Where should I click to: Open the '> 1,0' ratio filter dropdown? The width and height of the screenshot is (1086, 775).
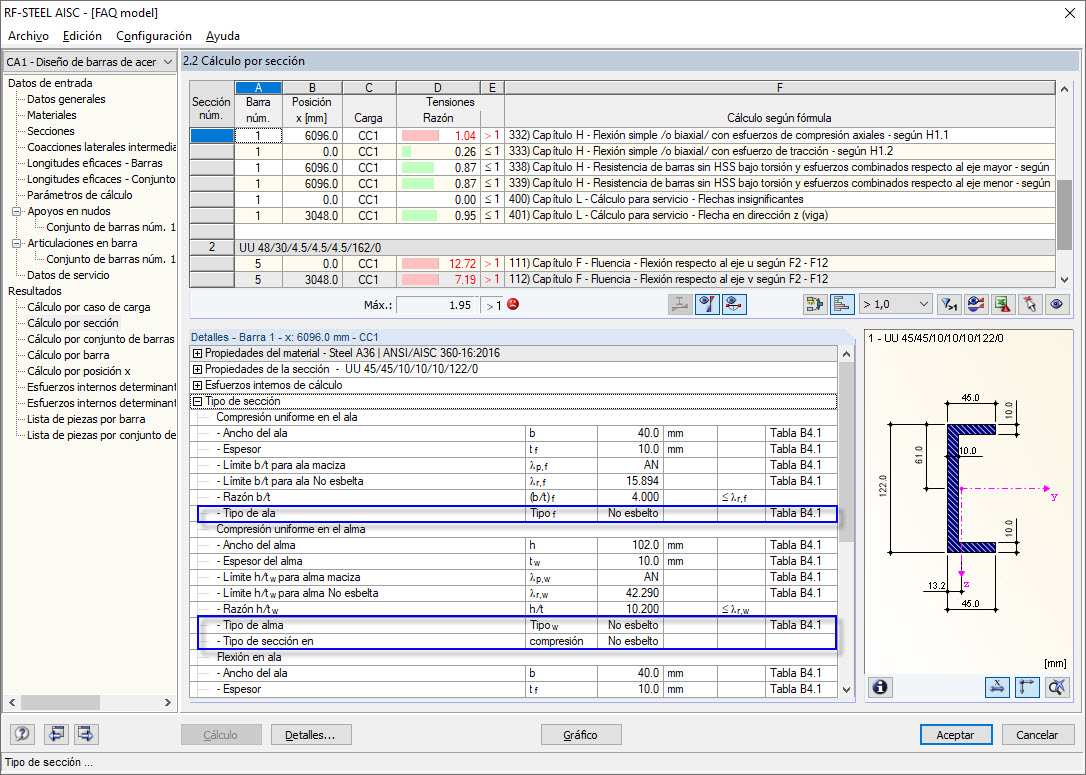[895, 305]
